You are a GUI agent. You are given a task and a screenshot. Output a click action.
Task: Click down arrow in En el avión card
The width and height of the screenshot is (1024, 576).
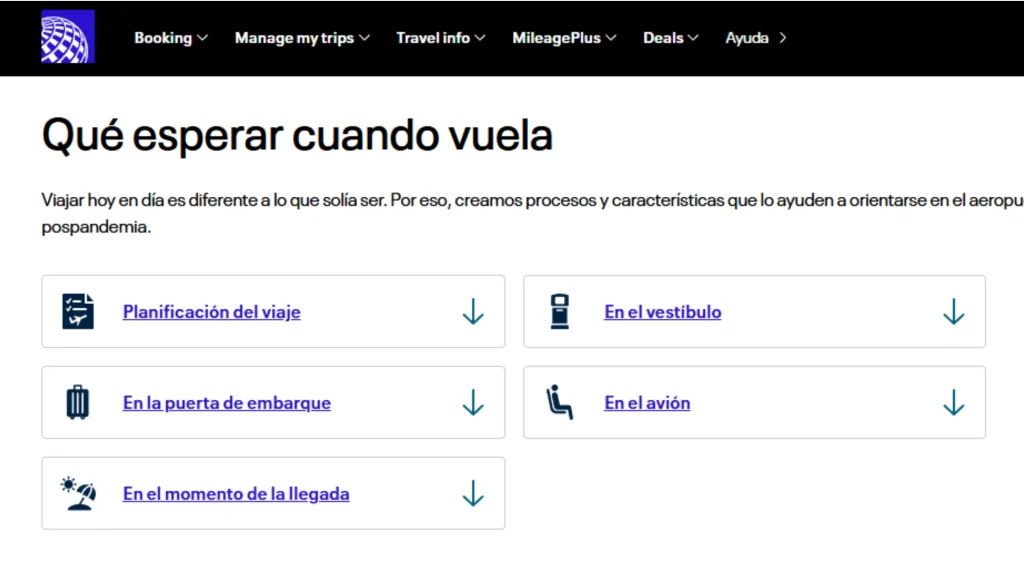pos(953,402)
